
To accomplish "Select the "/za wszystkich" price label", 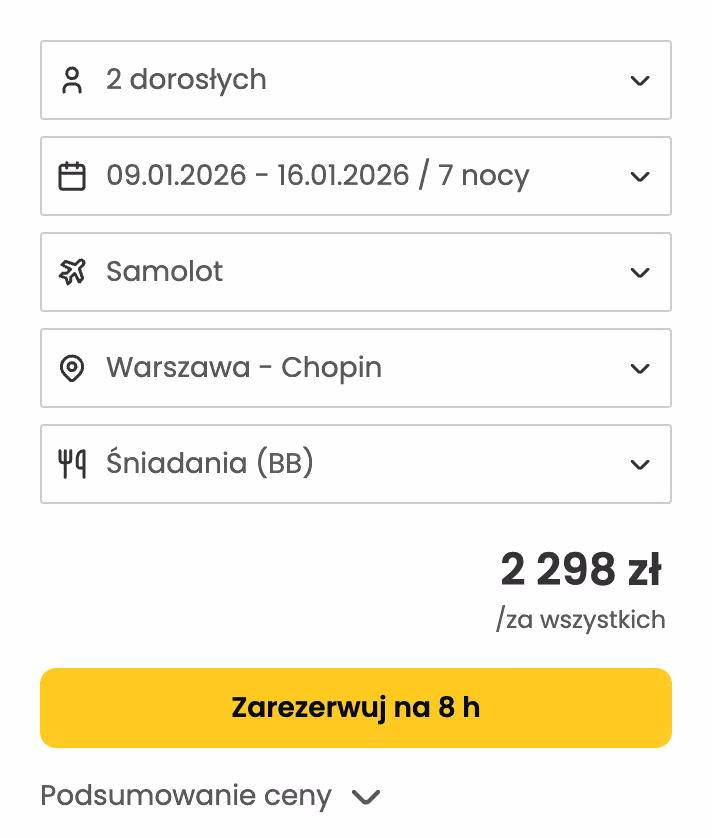I will pos(581,620).
